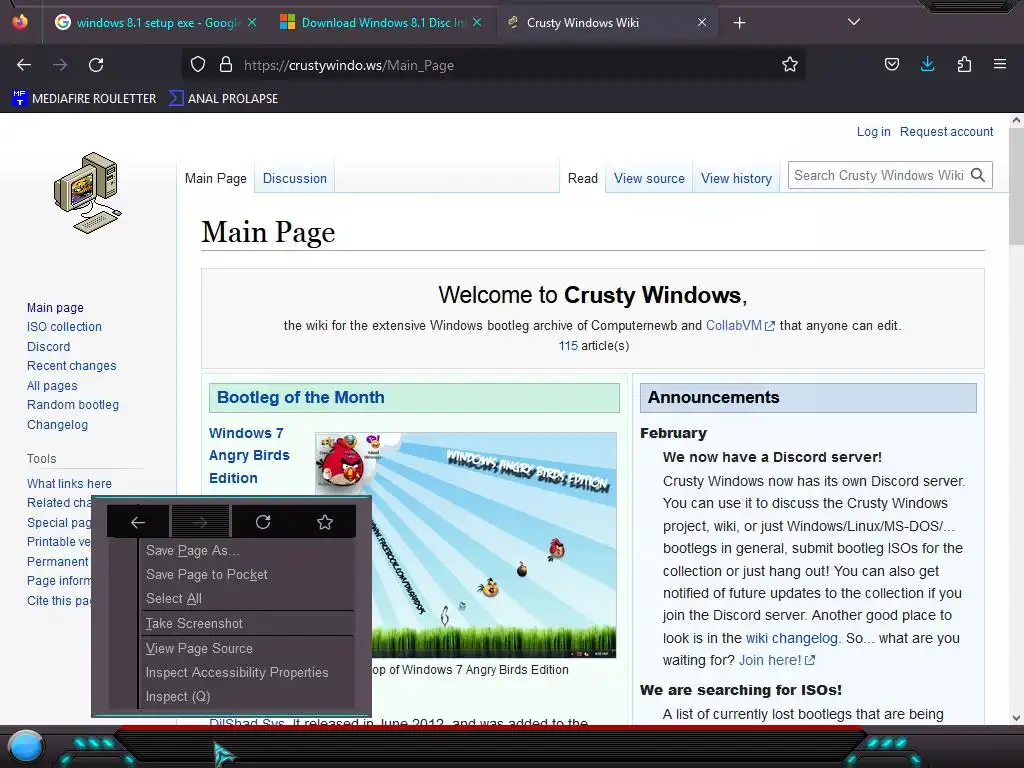The width and height of the screenshot is (1024, 768).
Task: Open the second bookmark in the bookmarks toolbar
Action: coord(223,99)
